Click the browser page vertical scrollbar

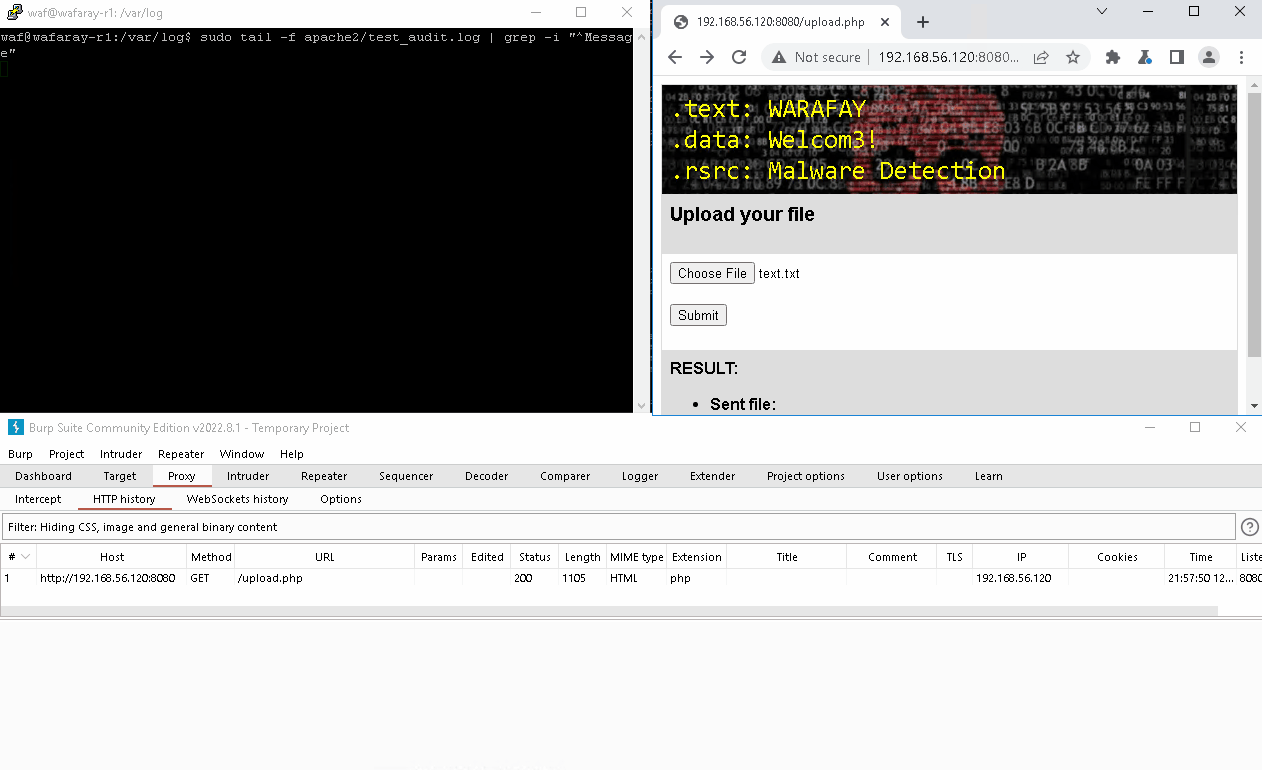(x=1254, y=227)
